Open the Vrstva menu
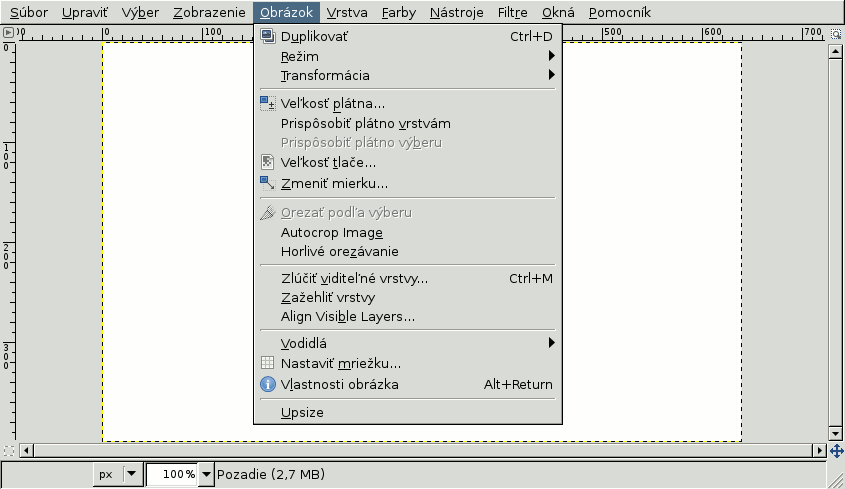845x489 pixels. click(x=347, y=12)
